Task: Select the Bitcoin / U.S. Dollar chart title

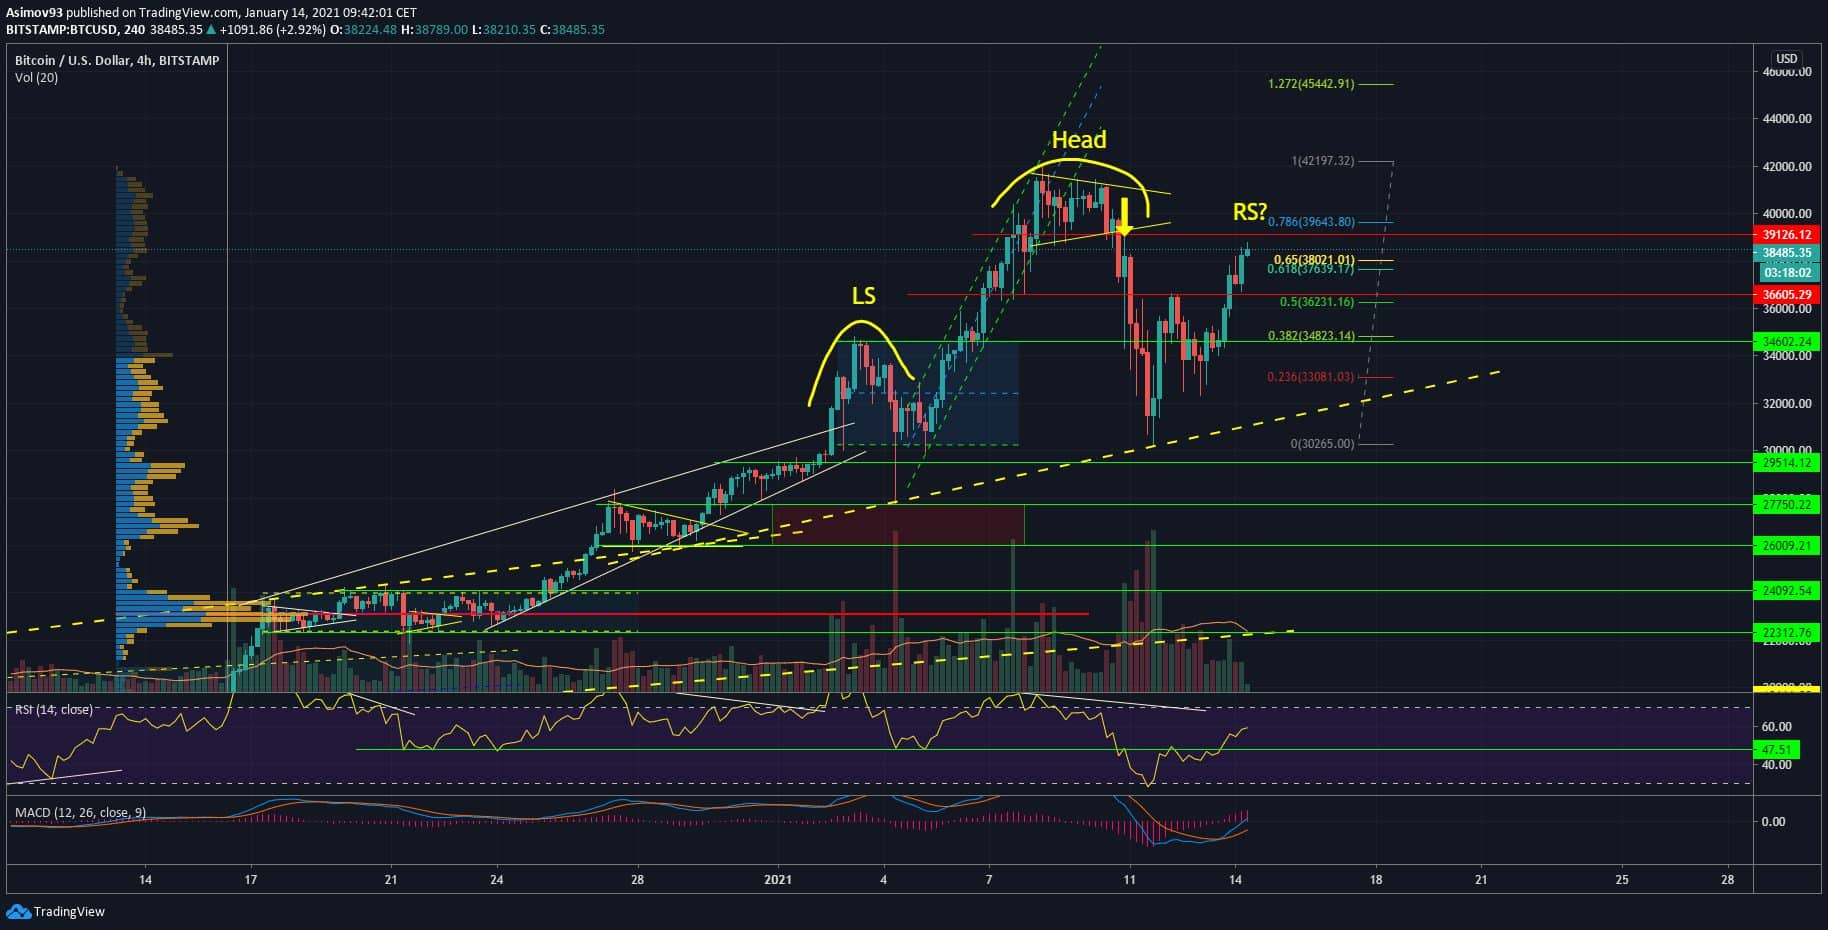Action: coord(117,60)
